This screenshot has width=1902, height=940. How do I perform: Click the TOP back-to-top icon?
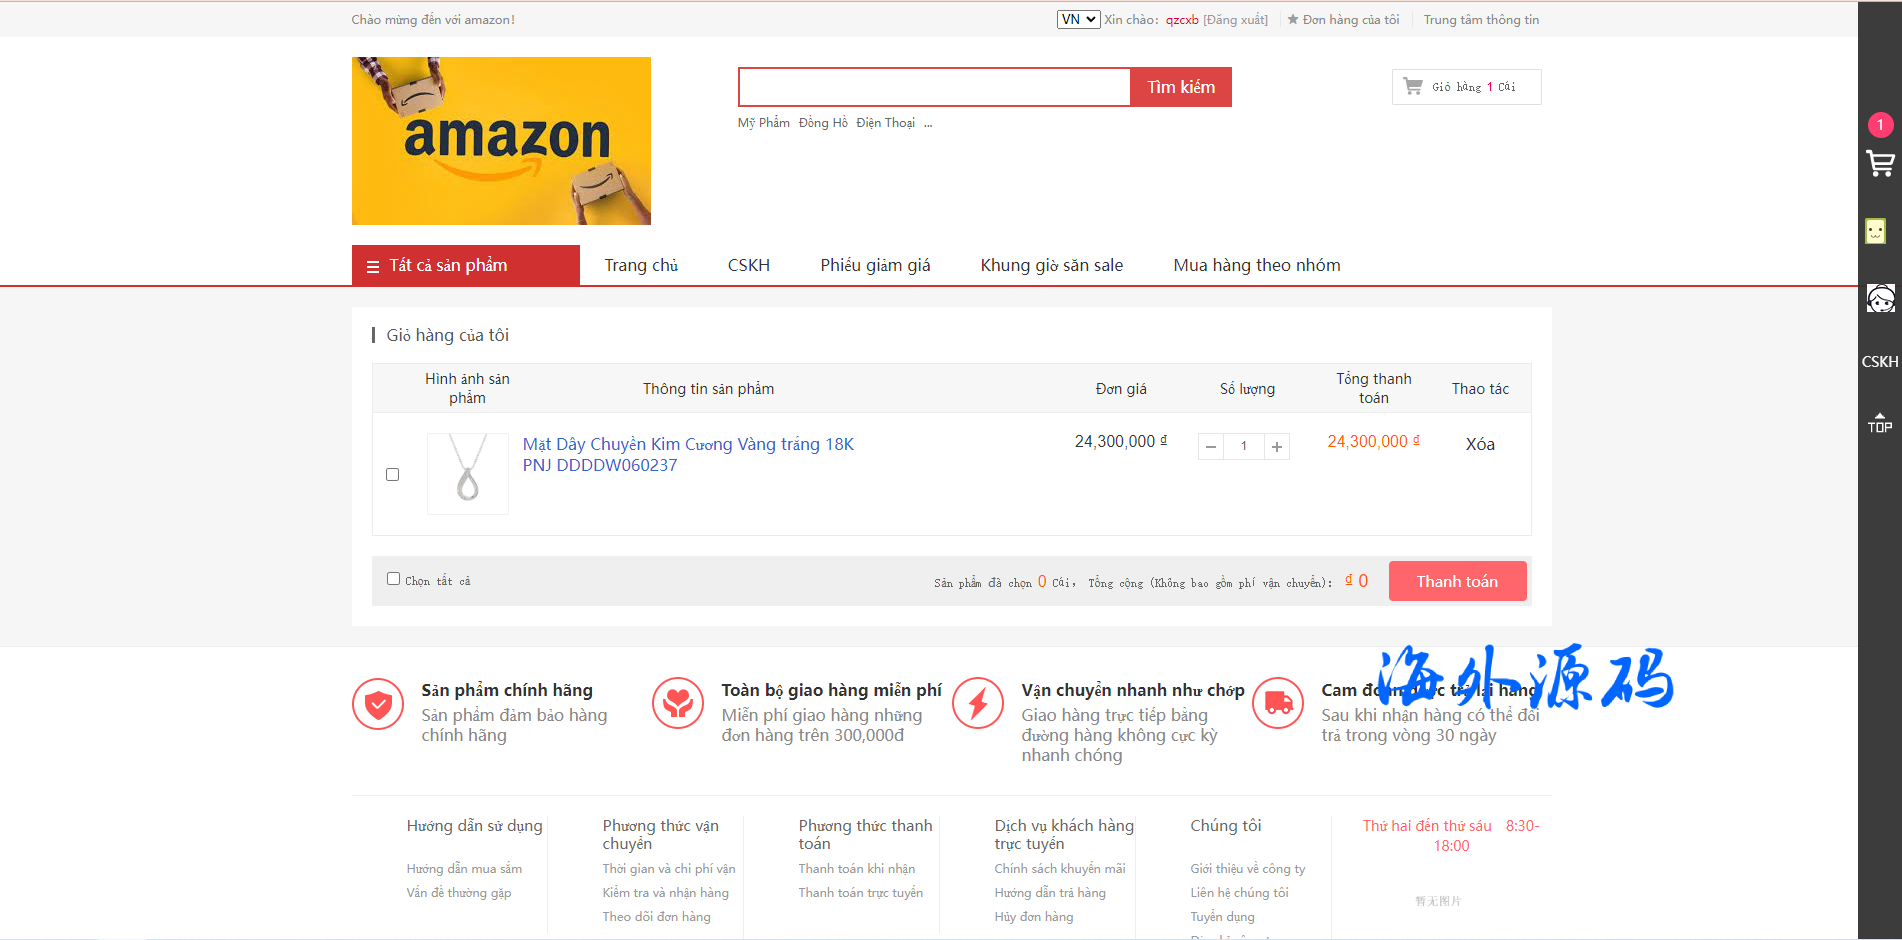coord(1880,423)
